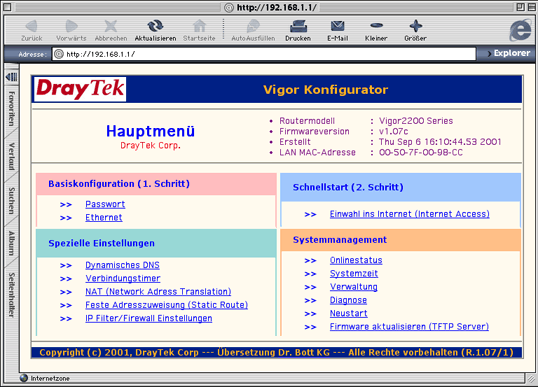538x387 pixels.
Task: Click MAC address 00-50-7F-00-98-CC
Action: (x=421, y=152)
